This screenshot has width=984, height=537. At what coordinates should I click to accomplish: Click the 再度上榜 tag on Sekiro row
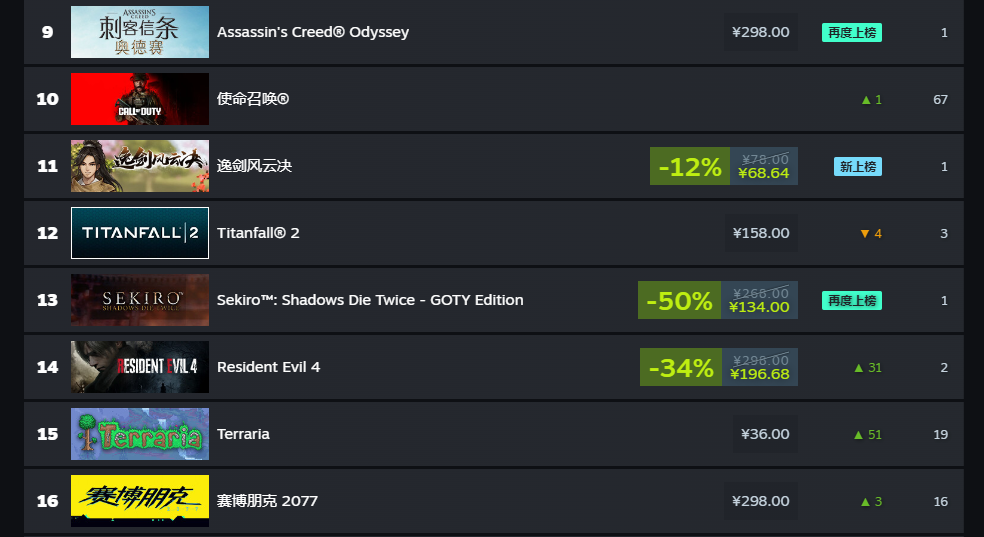click(x=852, y=300)
